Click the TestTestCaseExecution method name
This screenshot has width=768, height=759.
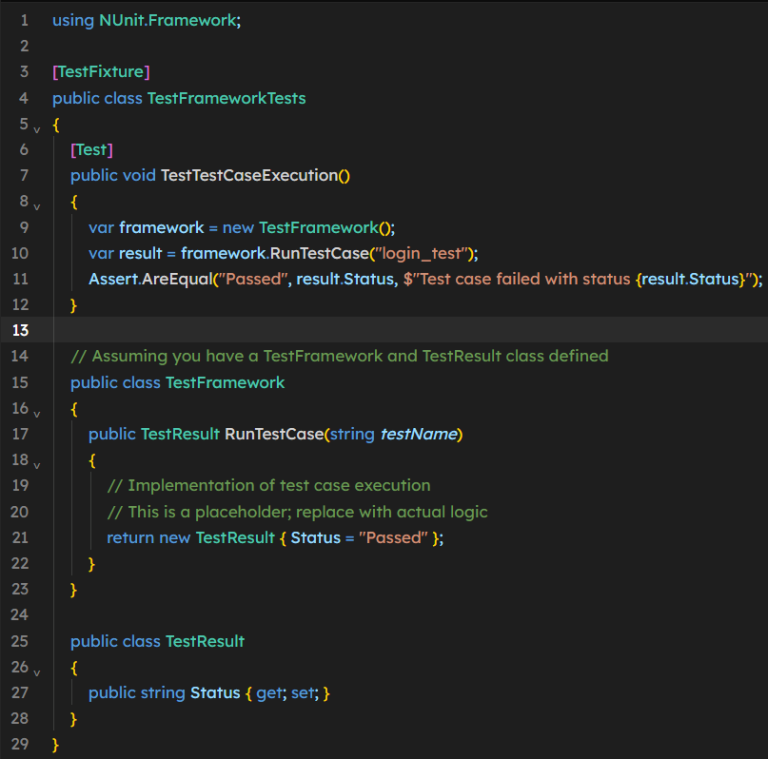pyautogui.click(x=249, y=175)
